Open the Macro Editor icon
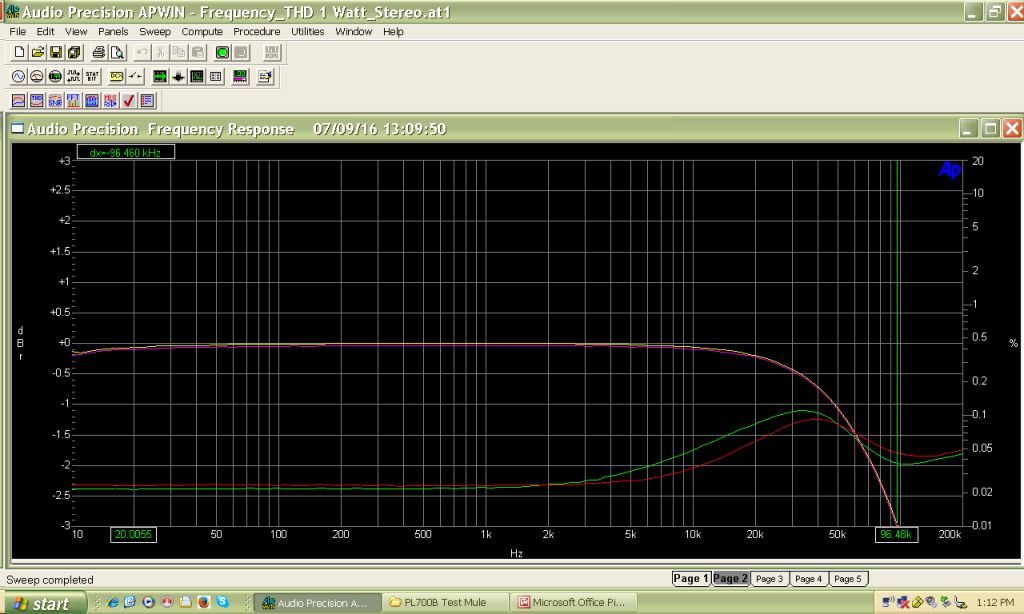The width and height of the screenshot is (1024, 614). coord(264,76)
